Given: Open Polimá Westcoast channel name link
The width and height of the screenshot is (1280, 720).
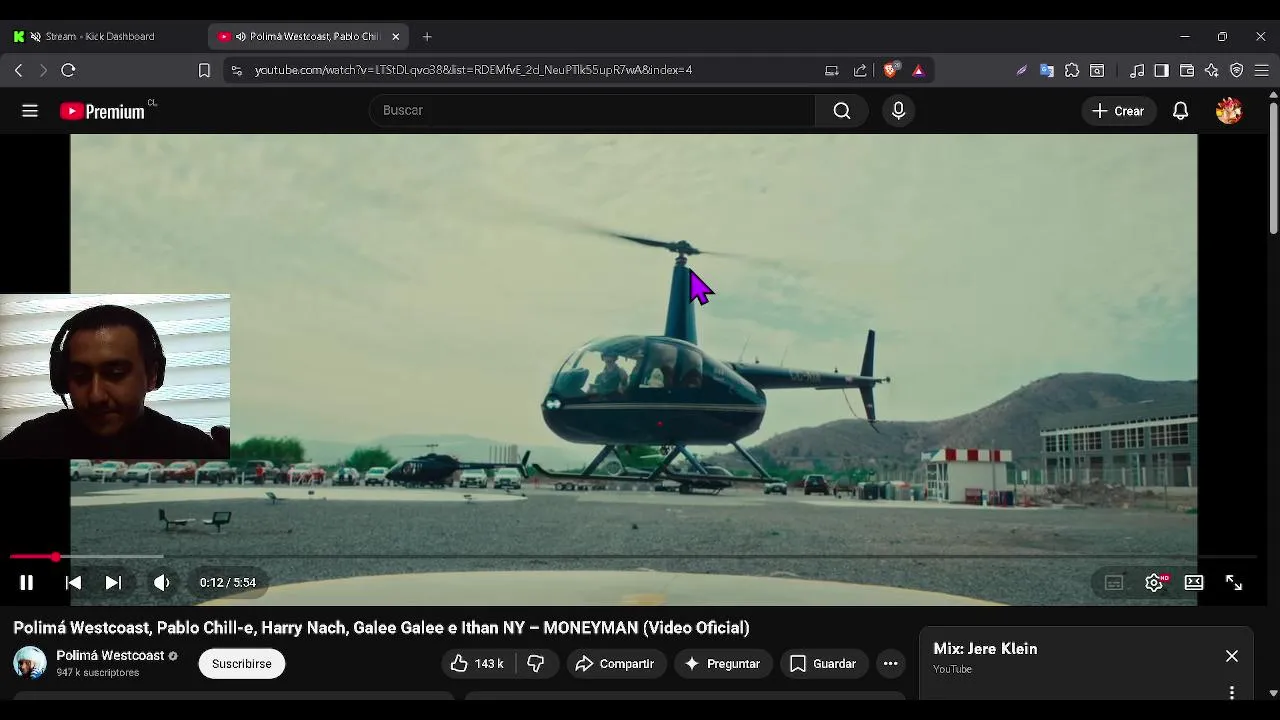Looking at the screenshot, I should [110, 655].
